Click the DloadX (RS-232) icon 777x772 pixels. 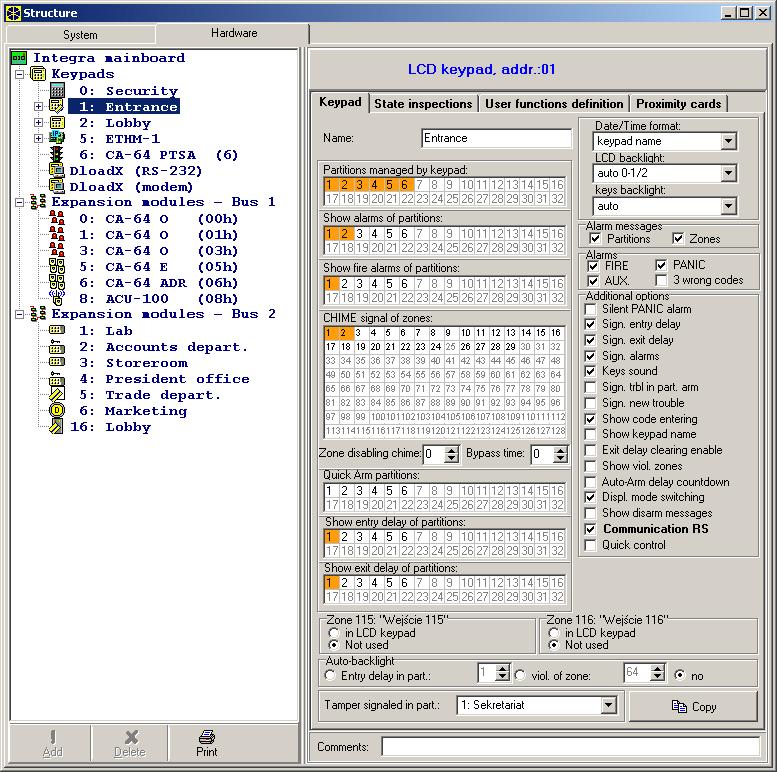pos(57,170)
